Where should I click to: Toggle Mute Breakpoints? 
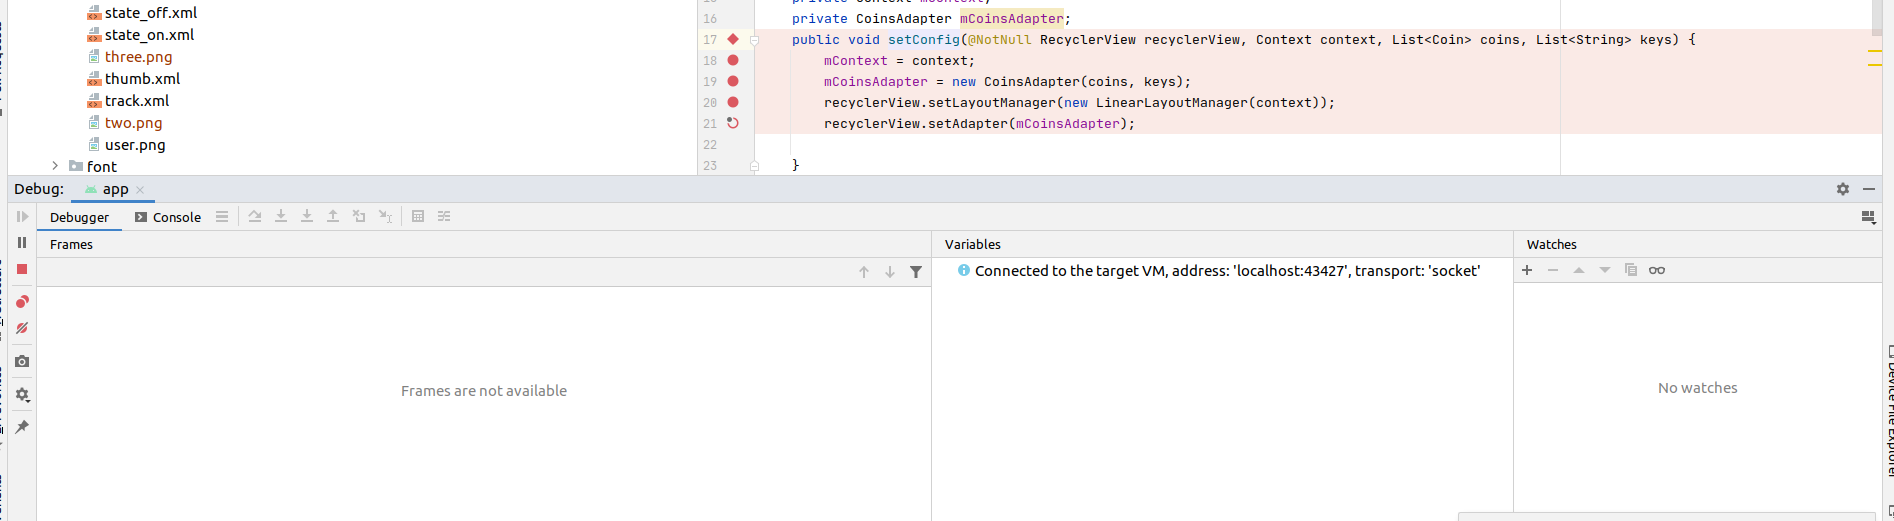click(22, 328)
